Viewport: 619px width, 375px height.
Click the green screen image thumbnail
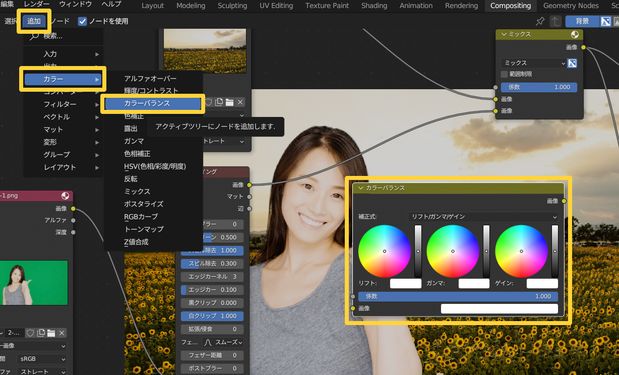pyautogui.click(x=34, y=283)
